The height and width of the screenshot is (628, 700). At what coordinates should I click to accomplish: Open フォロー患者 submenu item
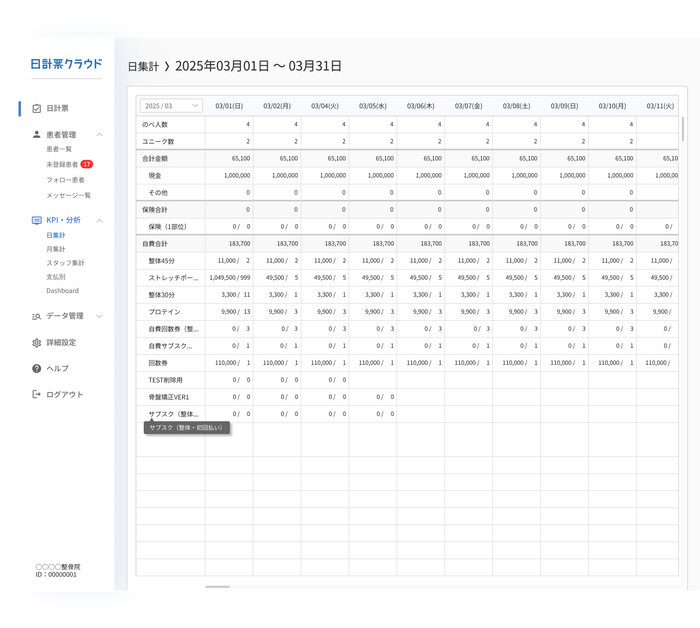(65, 180)
